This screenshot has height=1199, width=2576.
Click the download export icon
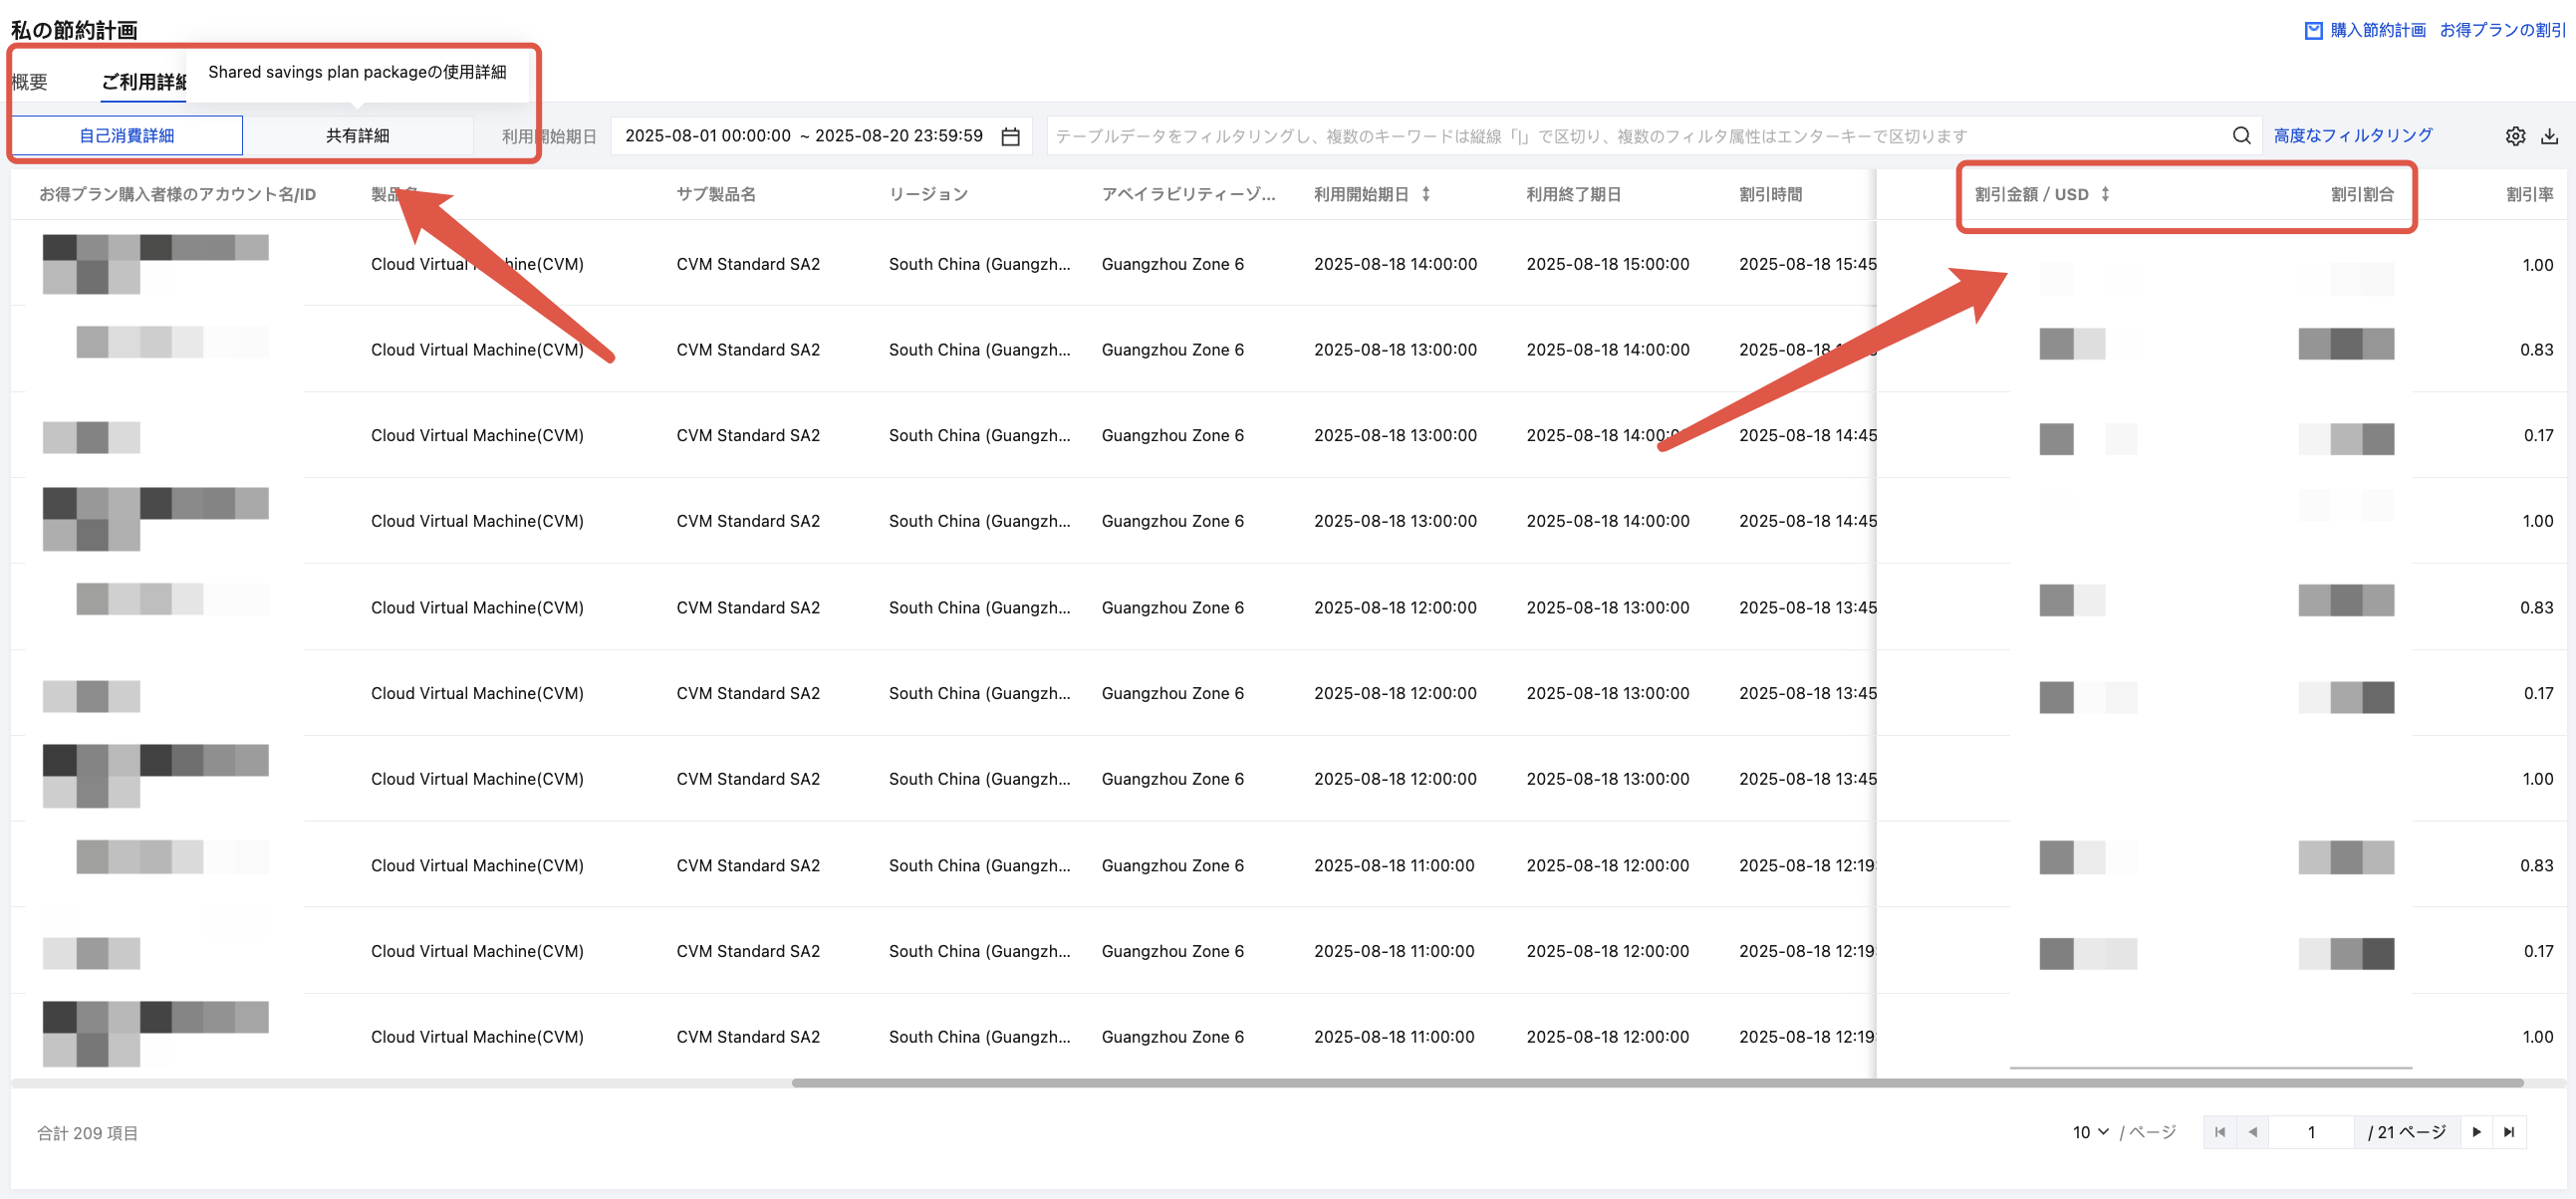[2549, 136]
